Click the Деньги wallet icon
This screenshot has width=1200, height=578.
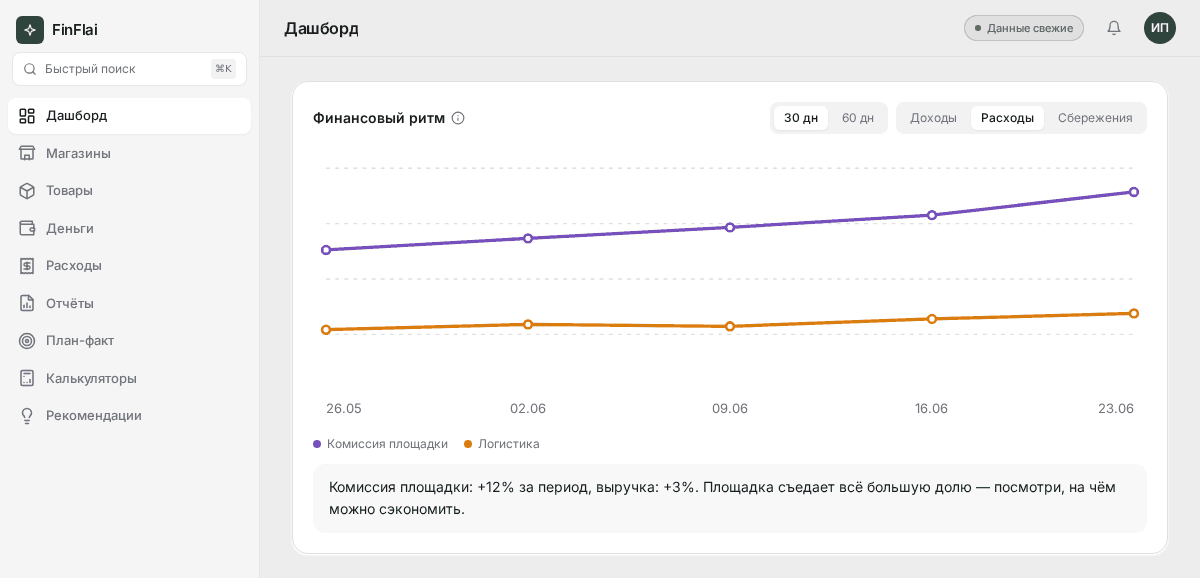coord(27,228)
